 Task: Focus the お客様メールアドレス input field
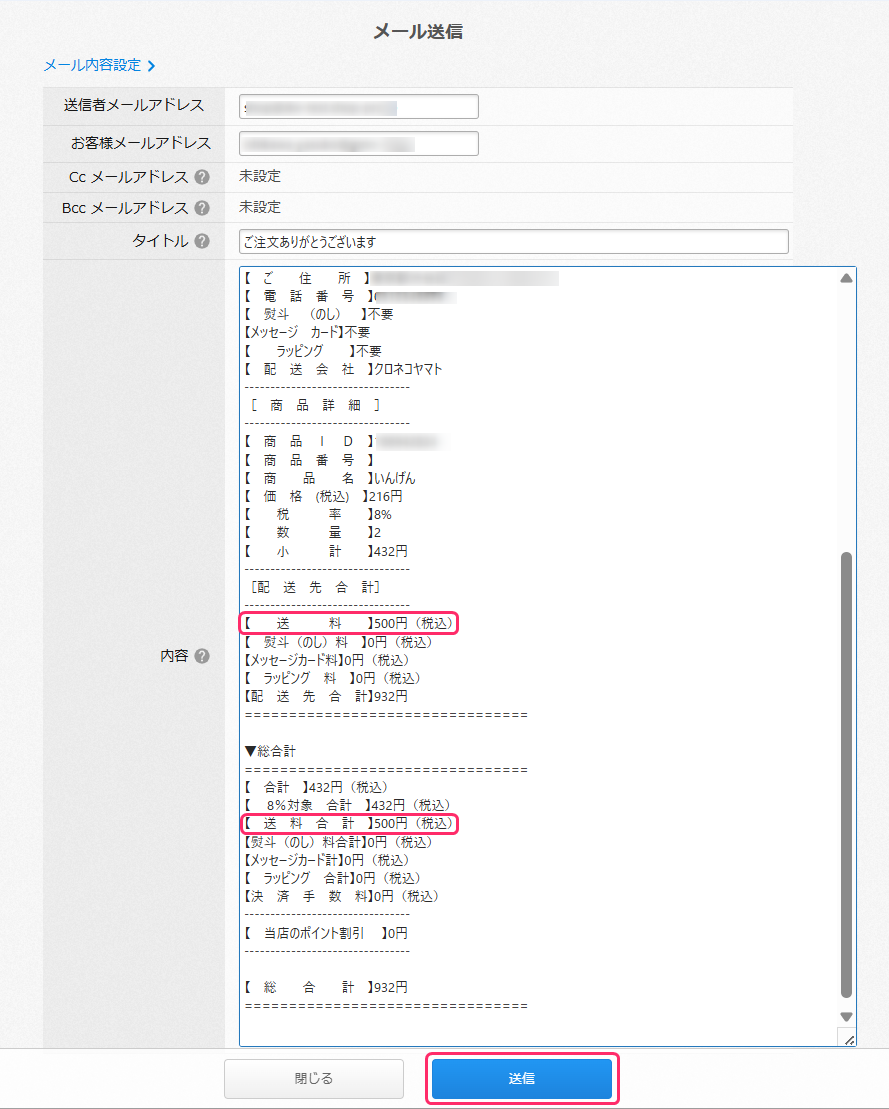point(358,144)
